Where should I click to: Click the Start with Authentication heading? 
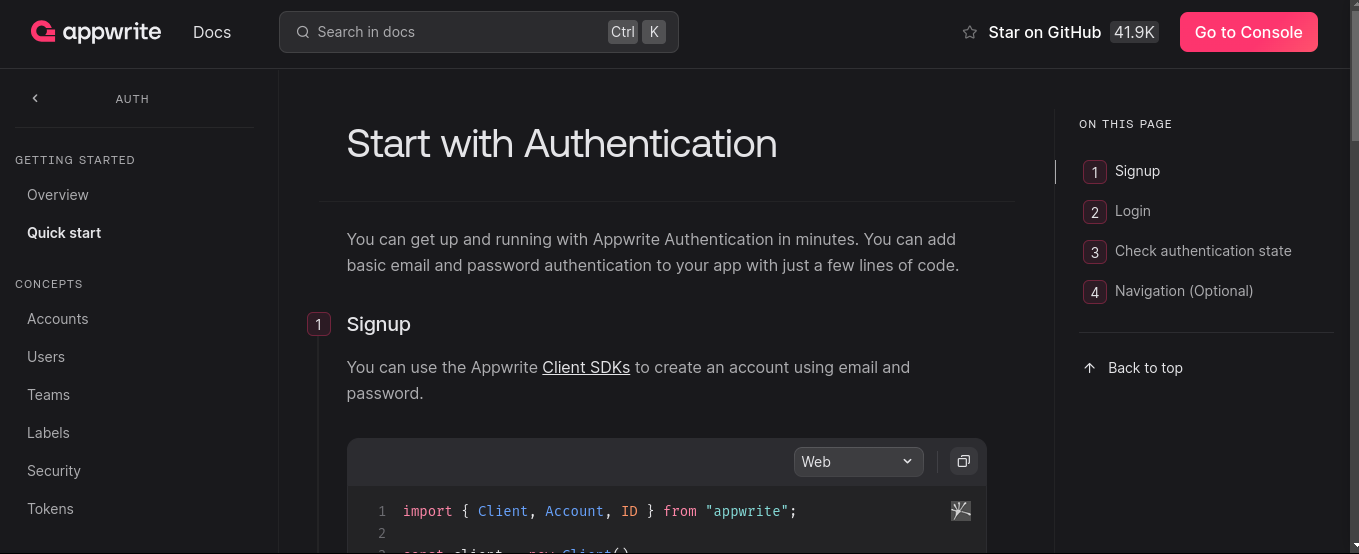pyautogui.click(x=561, y=143)
